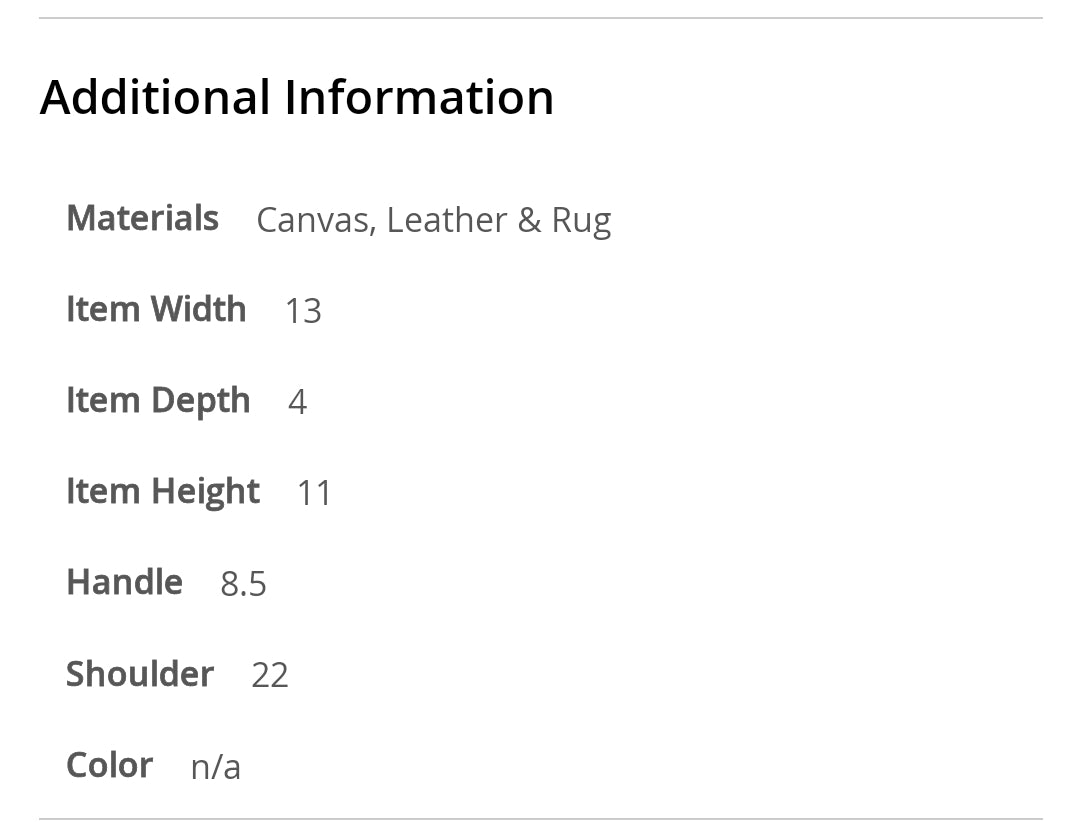Click the Color value n/a
Viewport: 1080px width, 822px height.
pos(216,767)
